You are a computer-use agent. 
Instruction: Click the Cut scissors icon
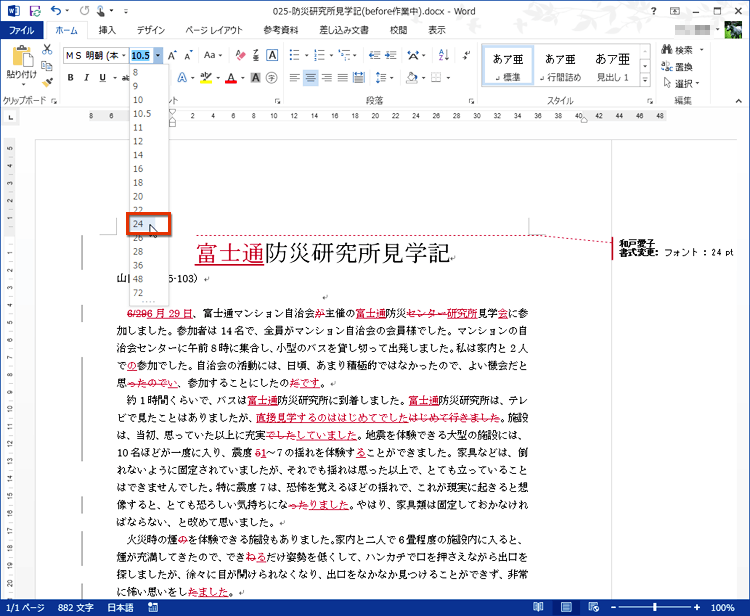click(47, 49)
